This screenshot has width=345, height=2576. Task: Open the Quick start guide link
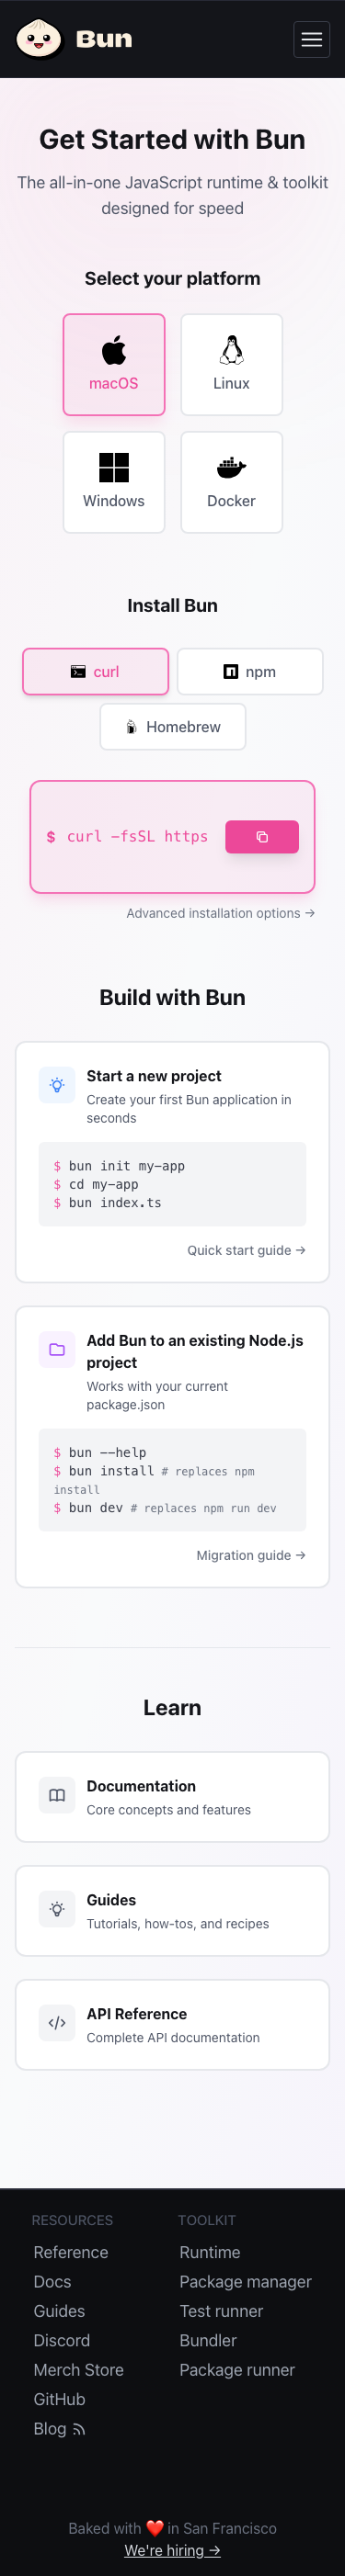(x=246, y=1250)
